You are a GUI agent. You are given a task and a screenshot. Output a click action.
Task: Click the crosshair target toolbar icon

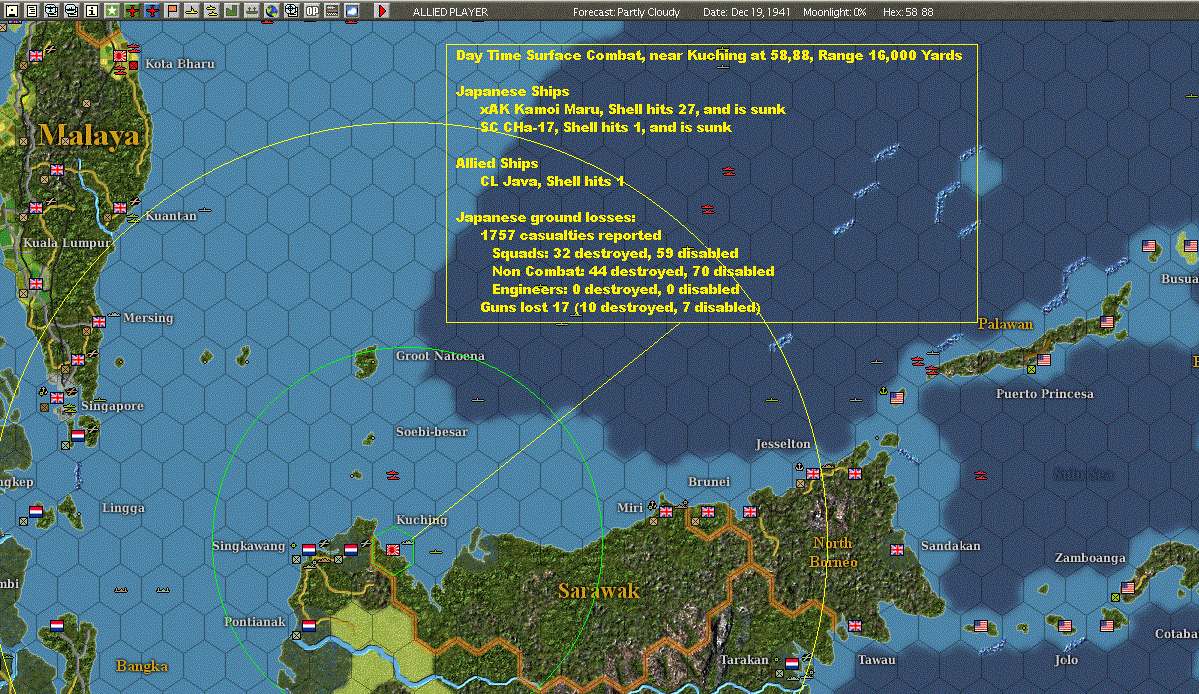(x=292, y=11)
